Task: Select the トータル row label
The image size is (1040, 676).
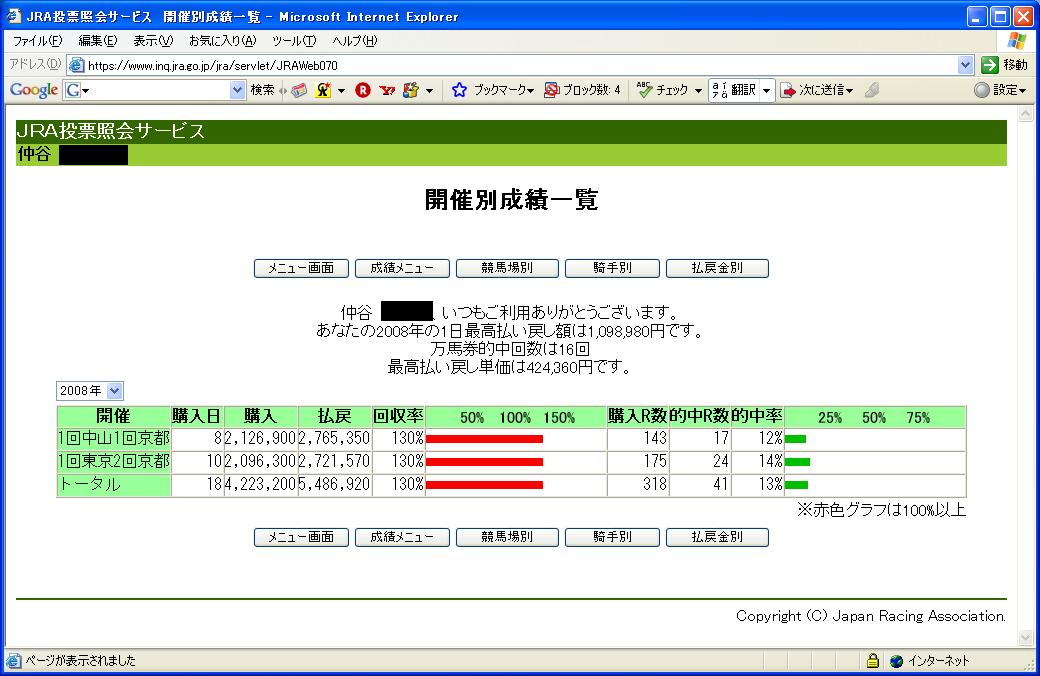Action: click(x=114, y=484)
